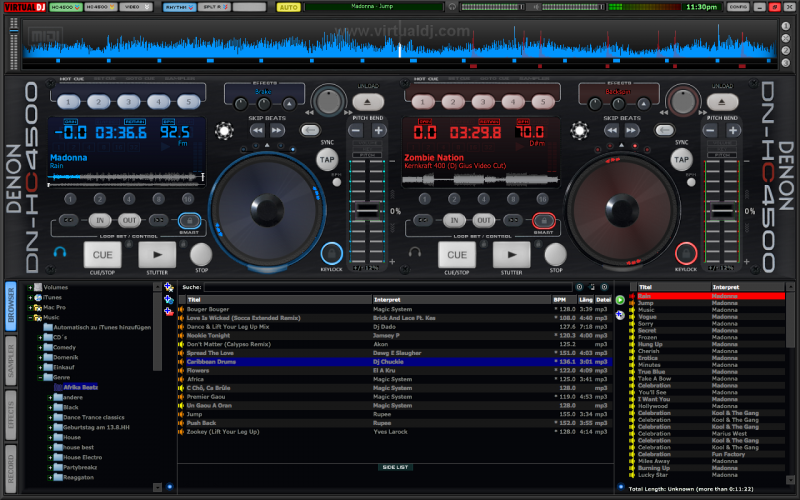Click the gear icon beside left deck display
800x500 pixels.
click(224, 131)
